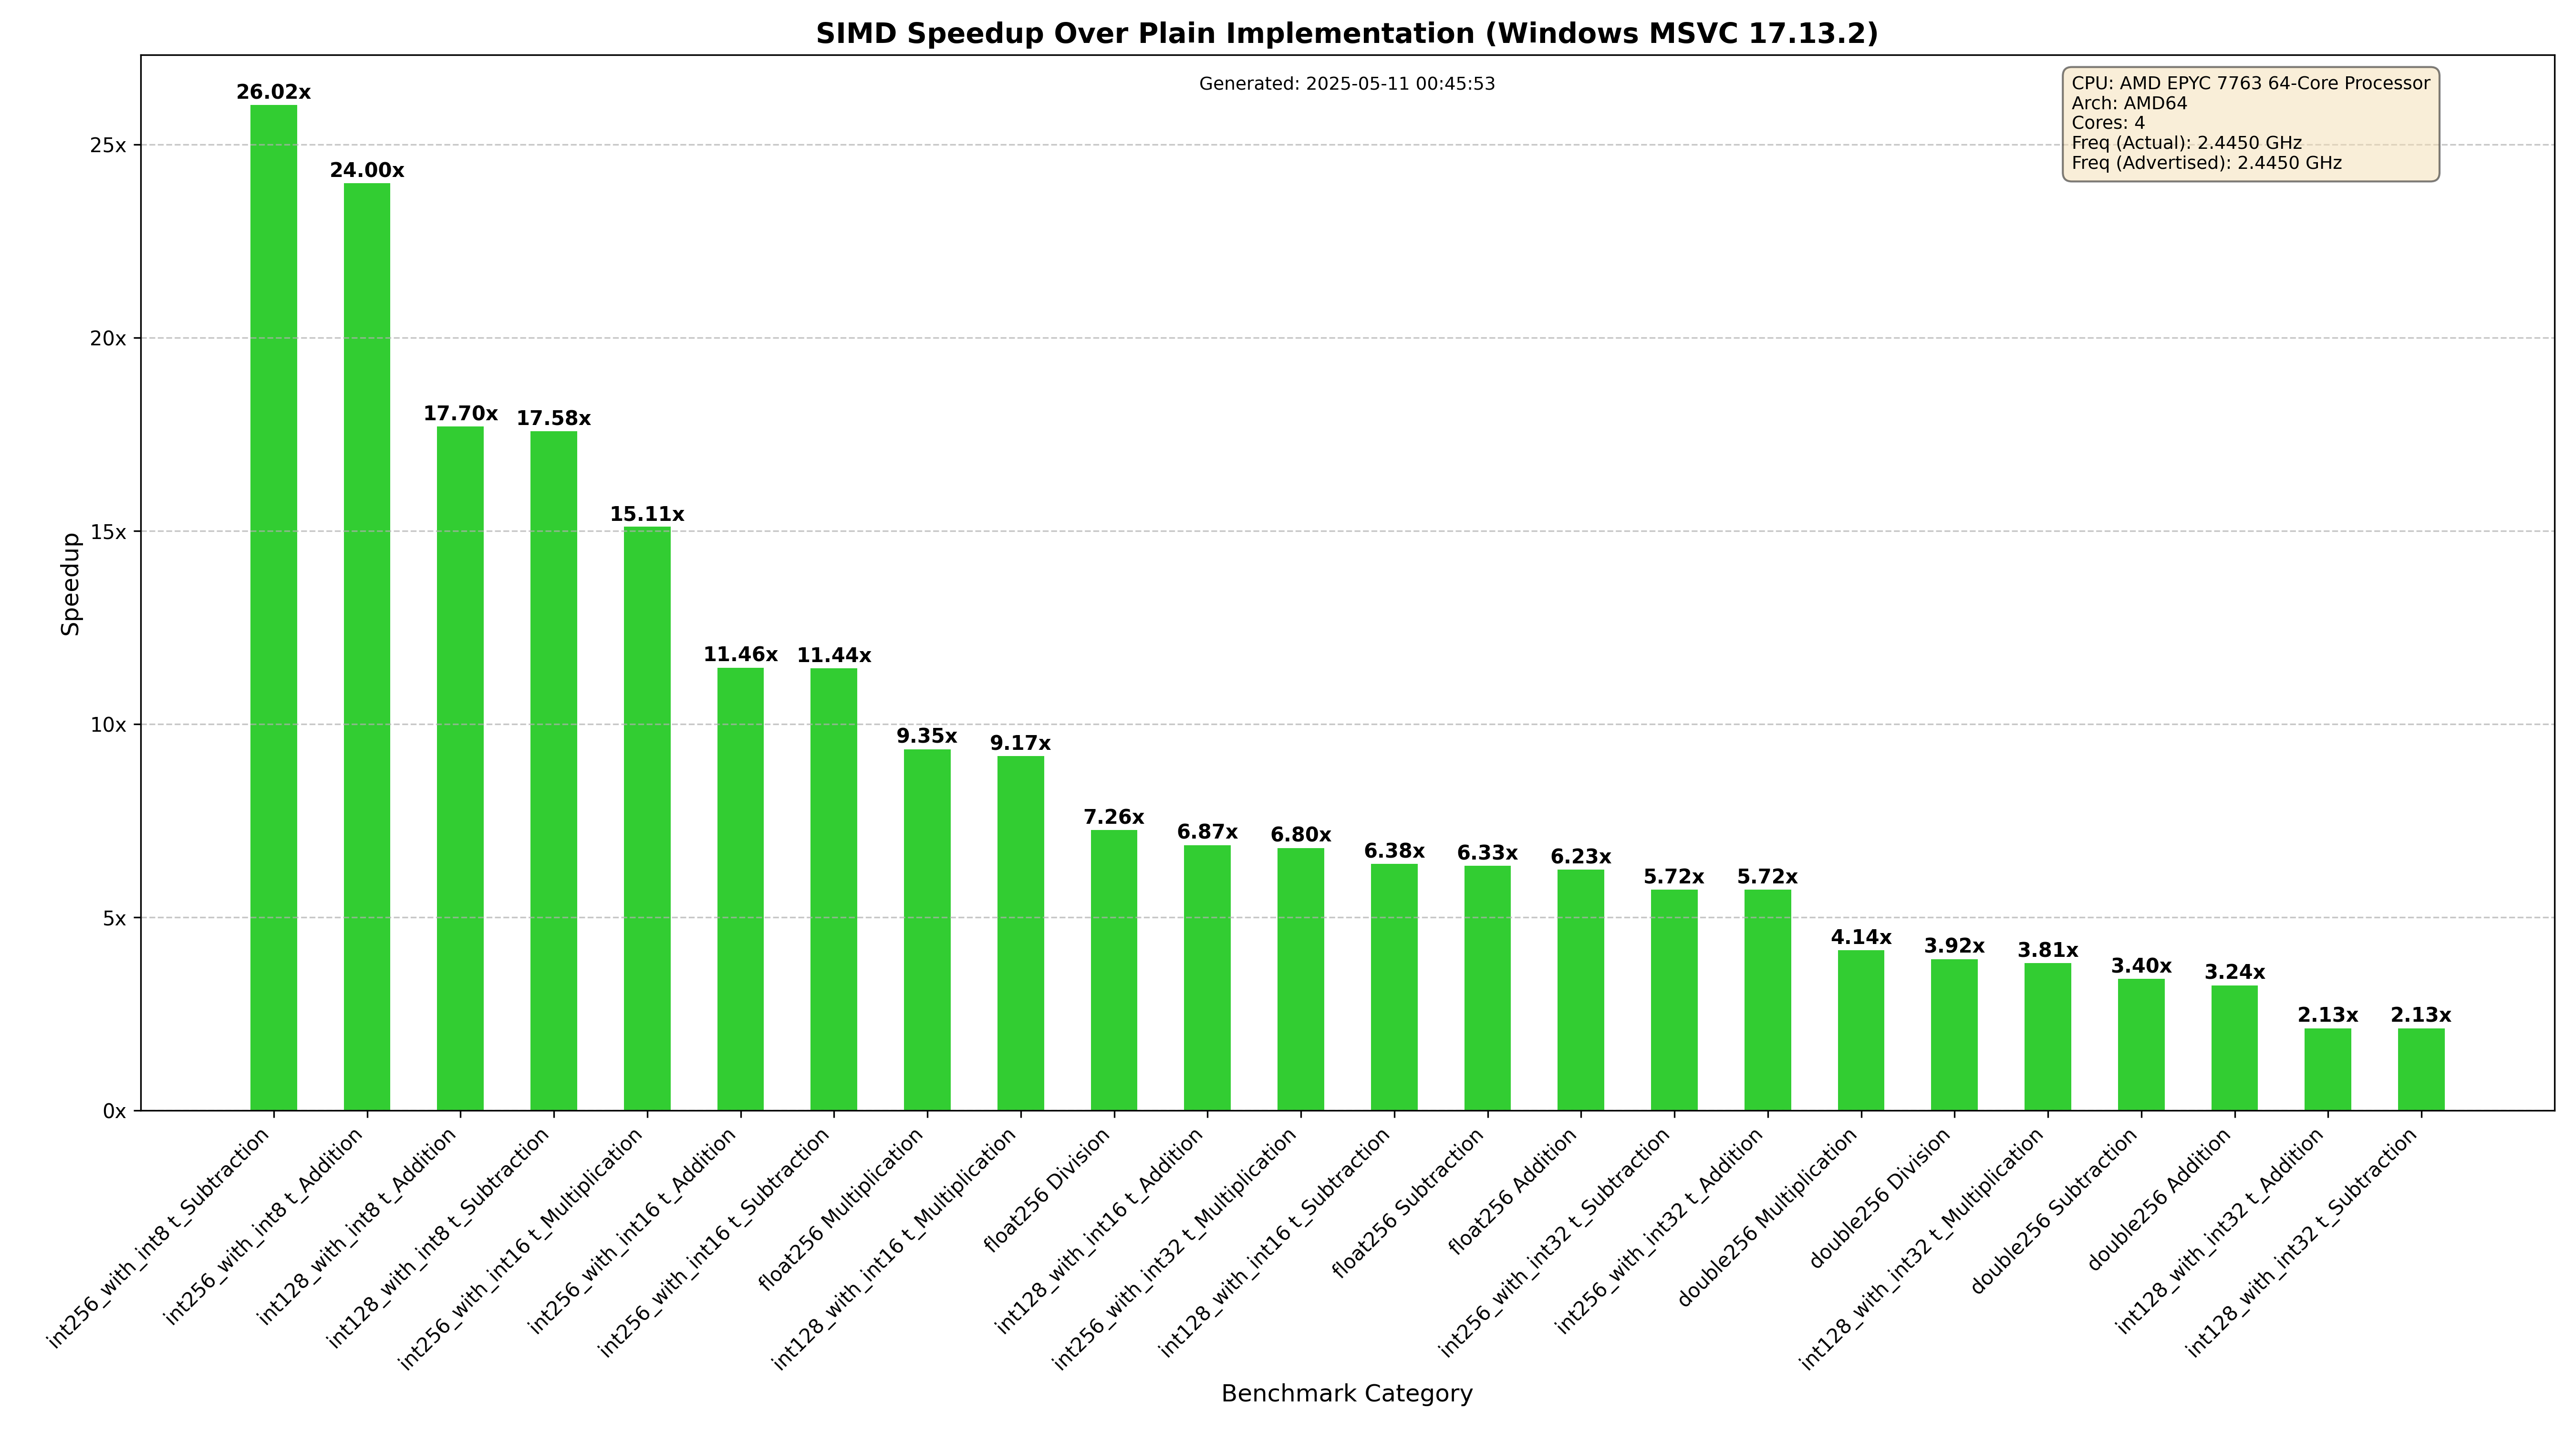Click the CPU info box

(x=2250, y=124)
